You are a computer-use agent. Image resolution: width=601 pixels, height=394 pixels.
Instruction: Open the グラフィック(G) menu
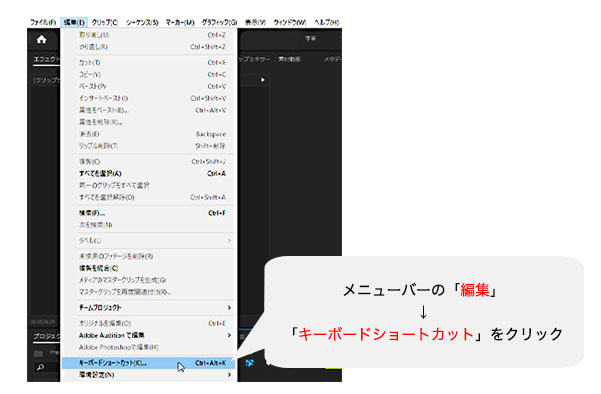[x=219, y=22]
